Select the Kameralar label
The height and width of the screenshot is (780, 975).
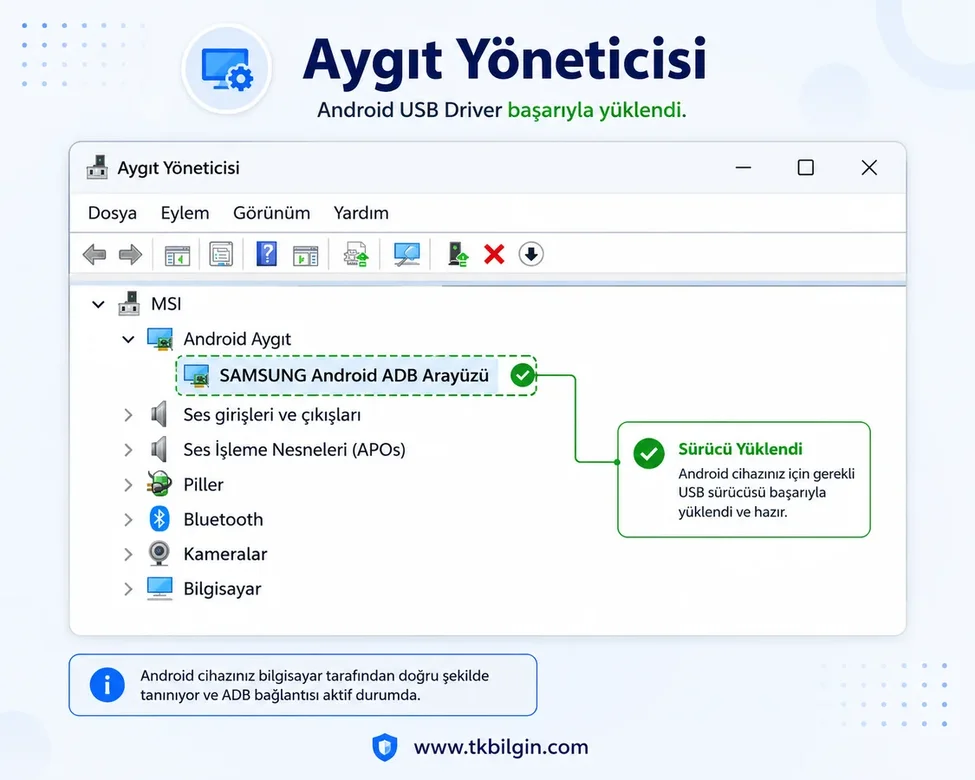225,554
